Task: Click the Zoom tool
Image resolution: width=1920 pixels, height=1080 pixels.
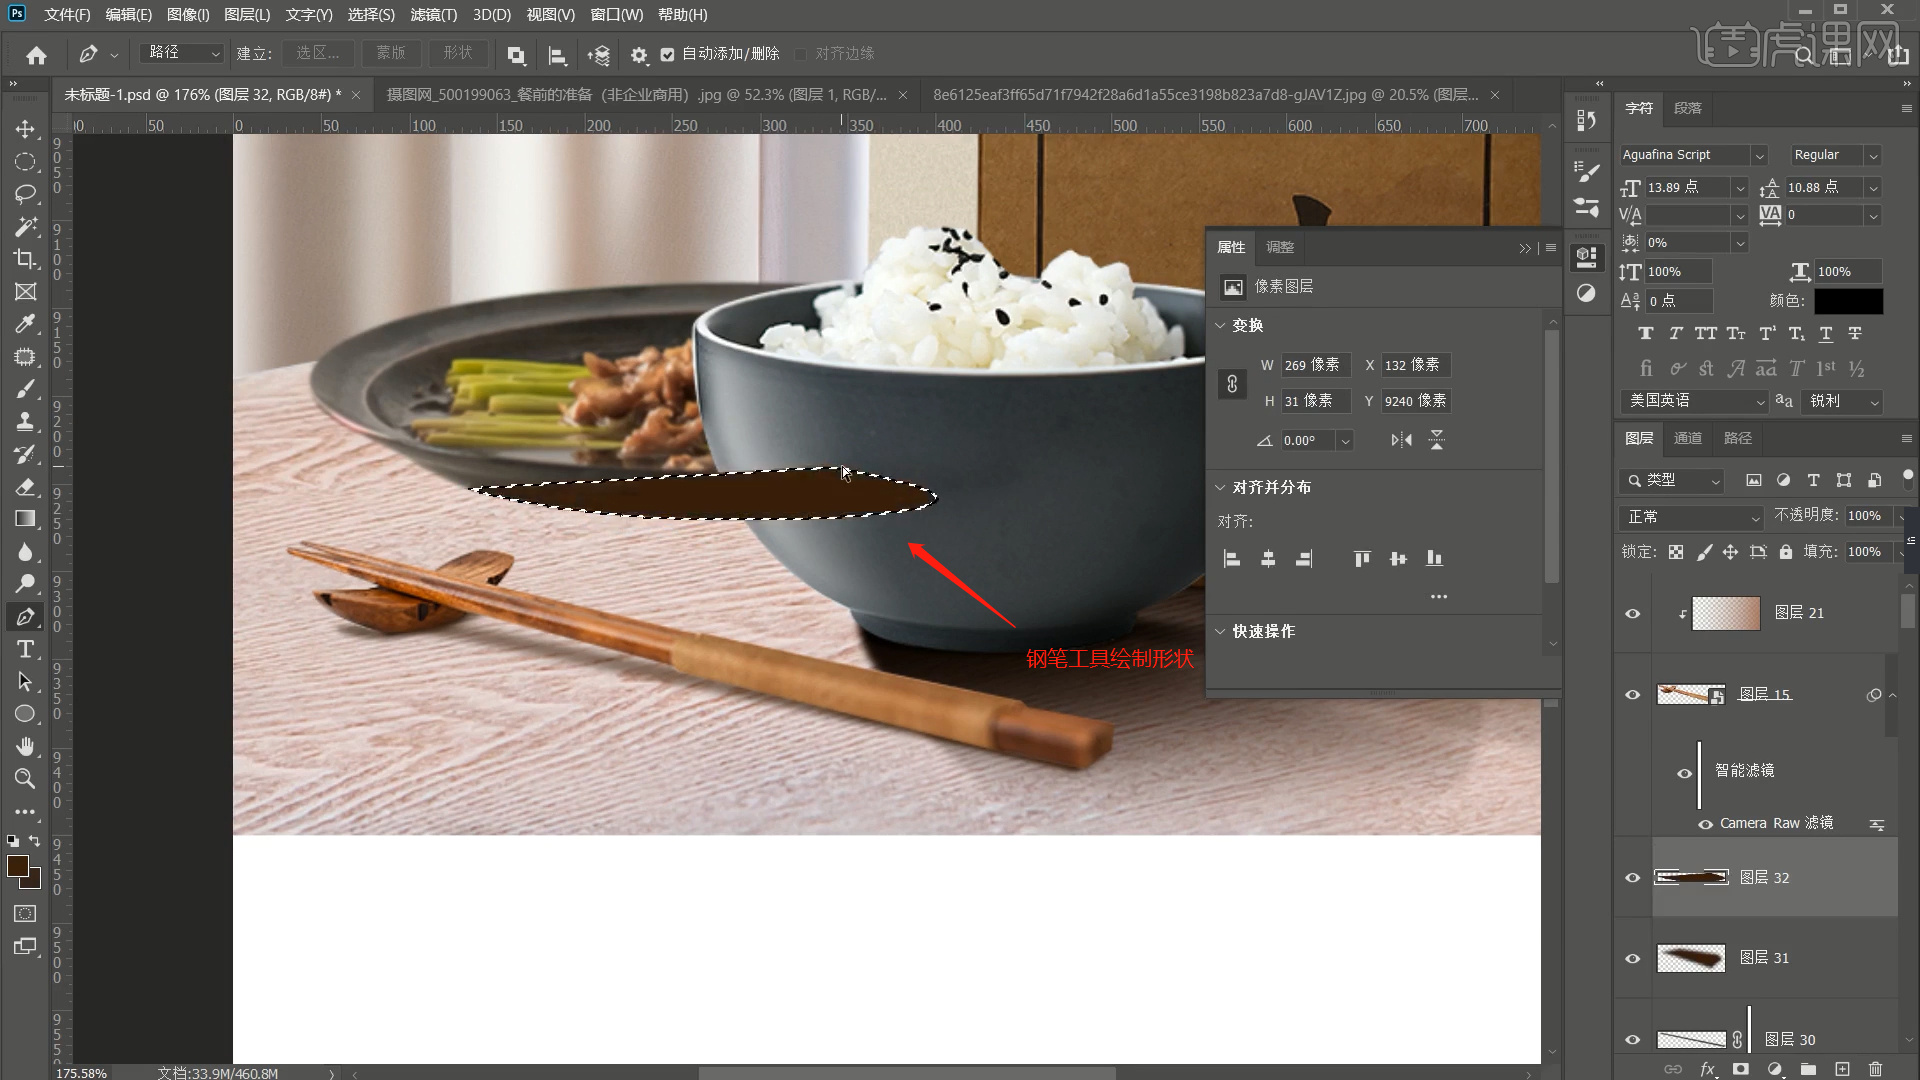Action: pos(25,777)
